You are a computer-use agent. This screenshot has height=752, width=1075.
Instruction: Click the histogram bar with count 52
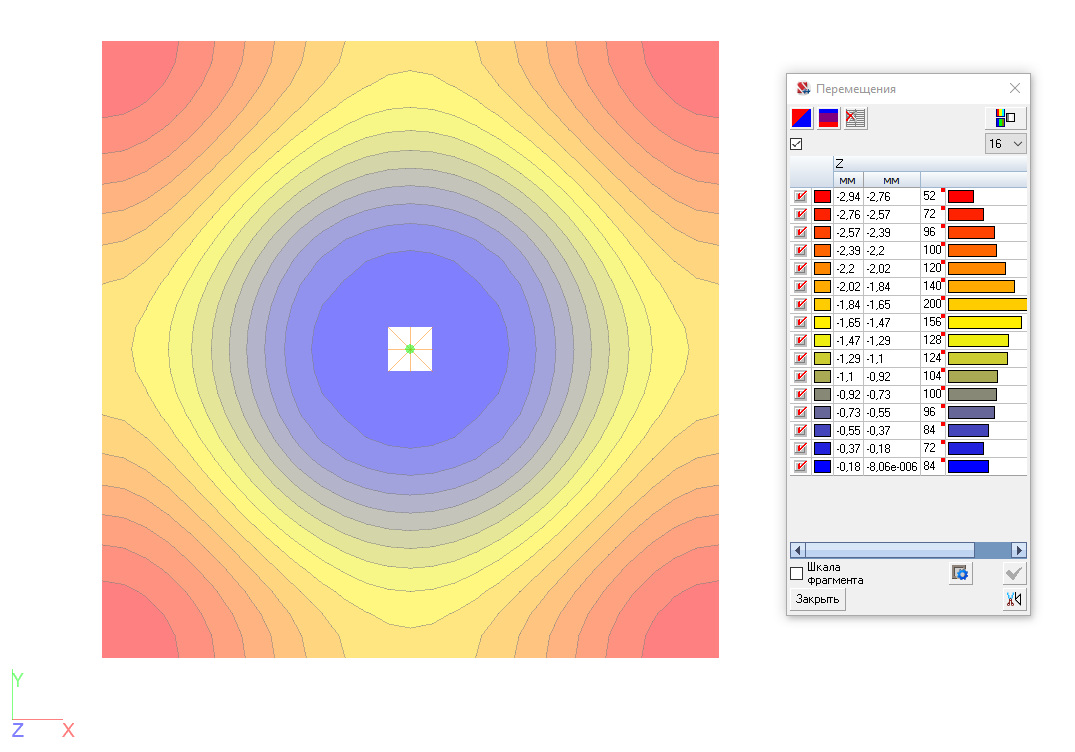click(x=961, y=197)
